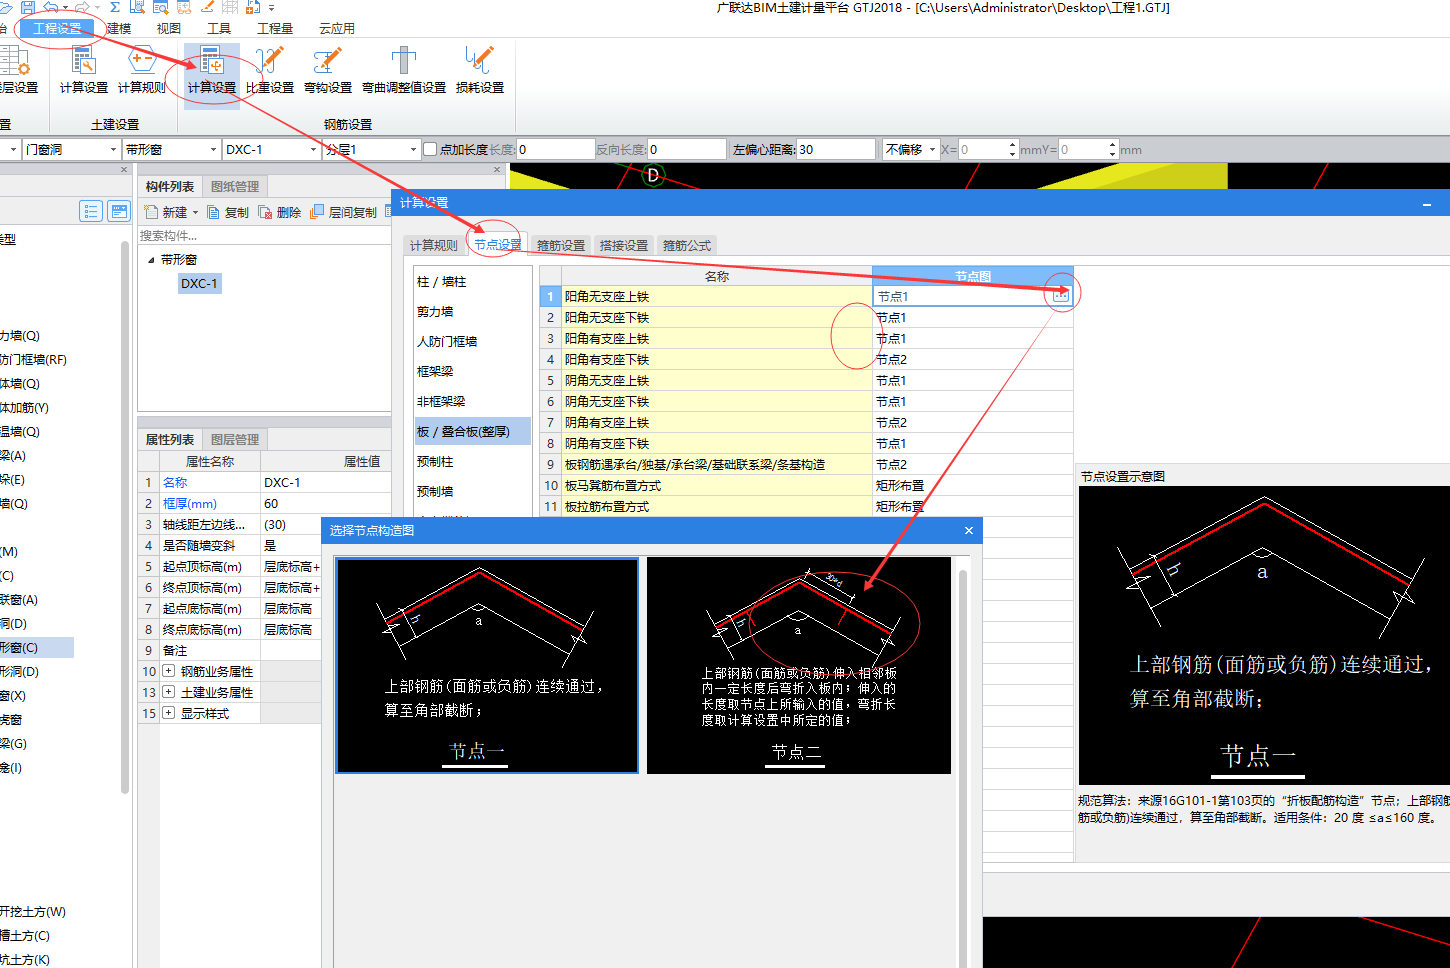This screenshot has width=1450, height=968.
Task: Open 建模 ribbon tab
Action: [x=119, y=28]
